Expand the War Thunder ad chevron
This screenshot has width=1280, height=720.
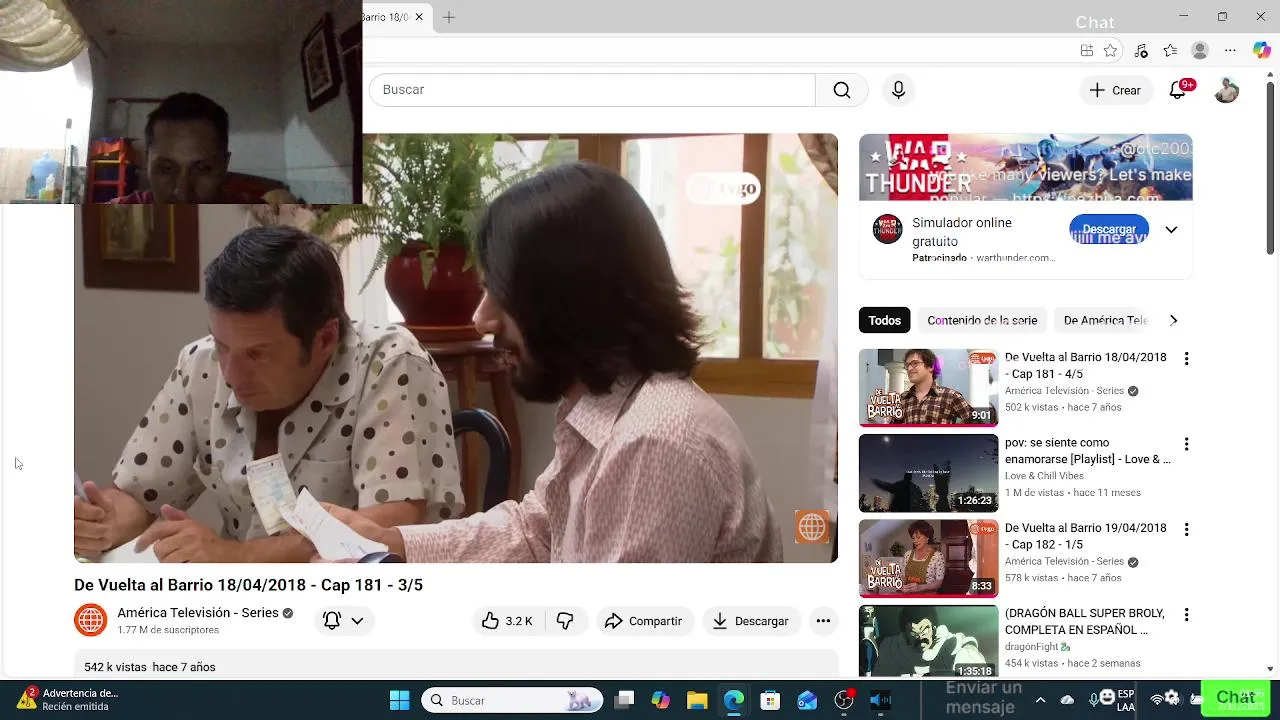(x=1171, y=230)
